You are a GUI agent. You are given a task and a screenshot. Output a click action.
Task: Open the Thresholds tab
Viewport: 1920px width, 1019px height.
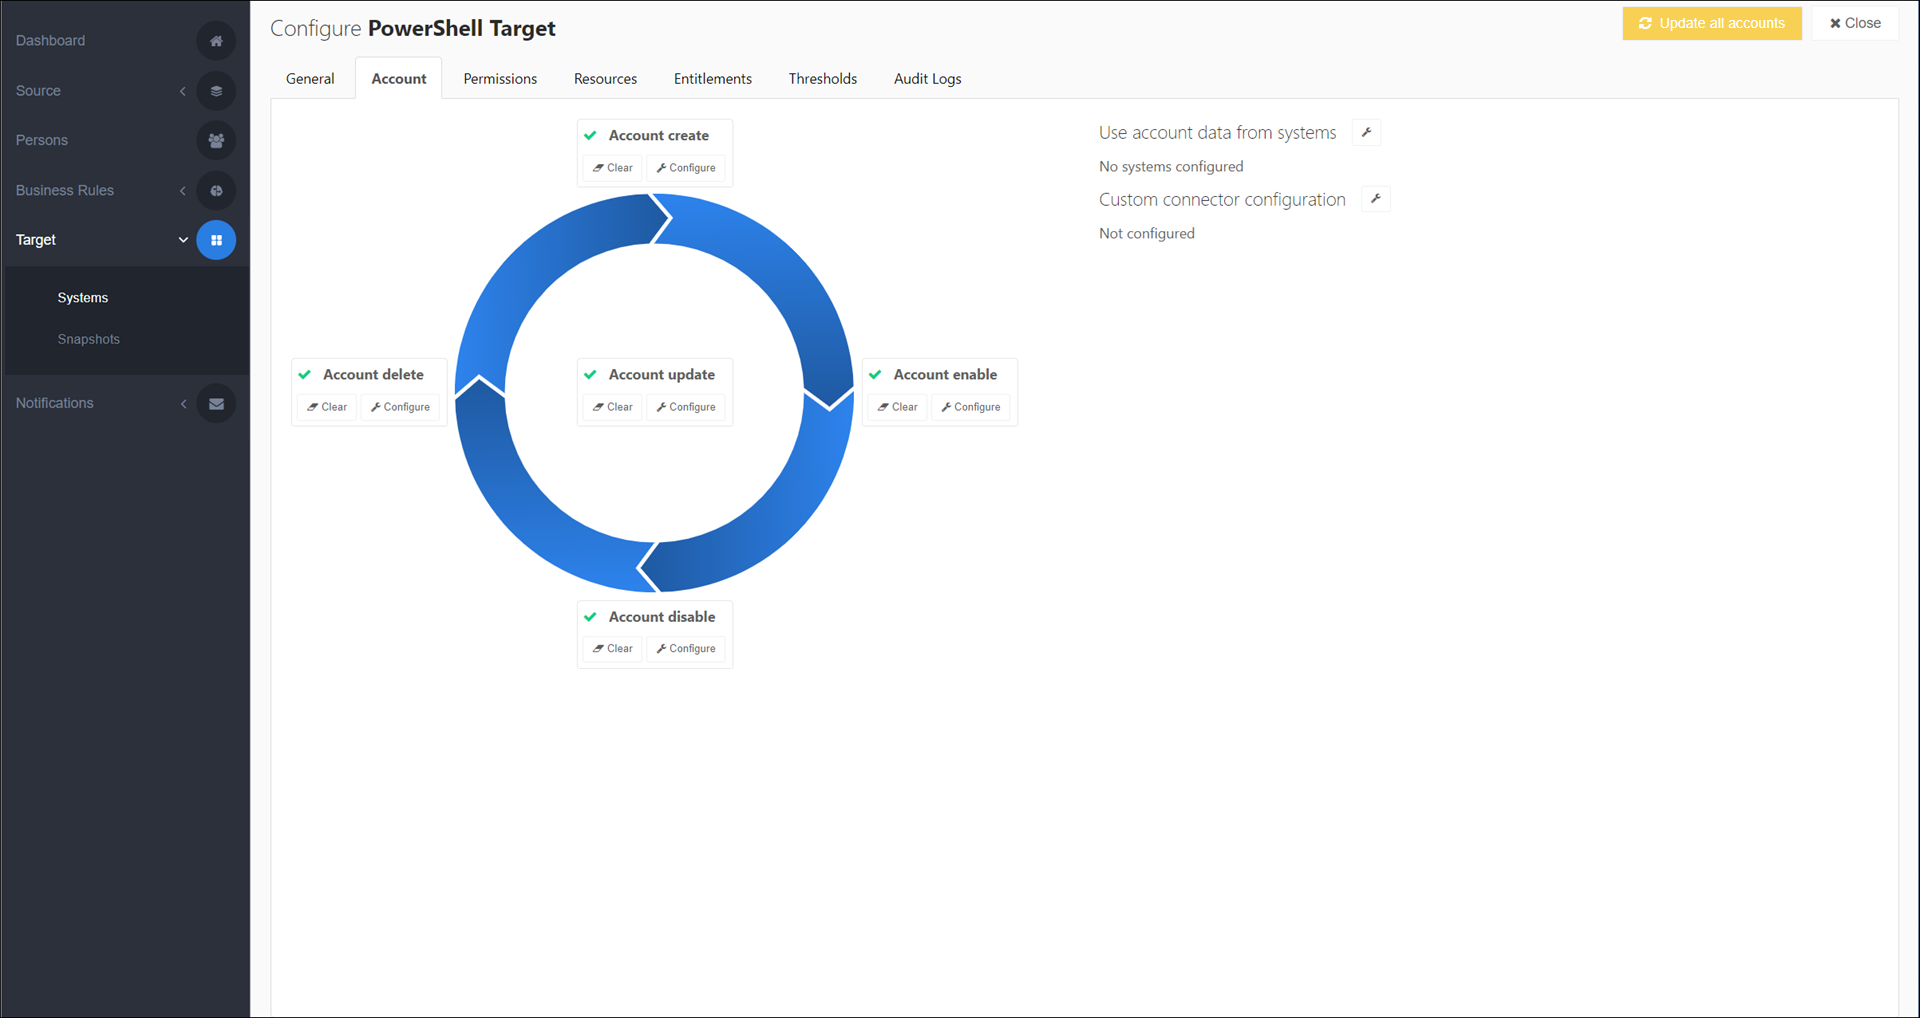point(823,79)
